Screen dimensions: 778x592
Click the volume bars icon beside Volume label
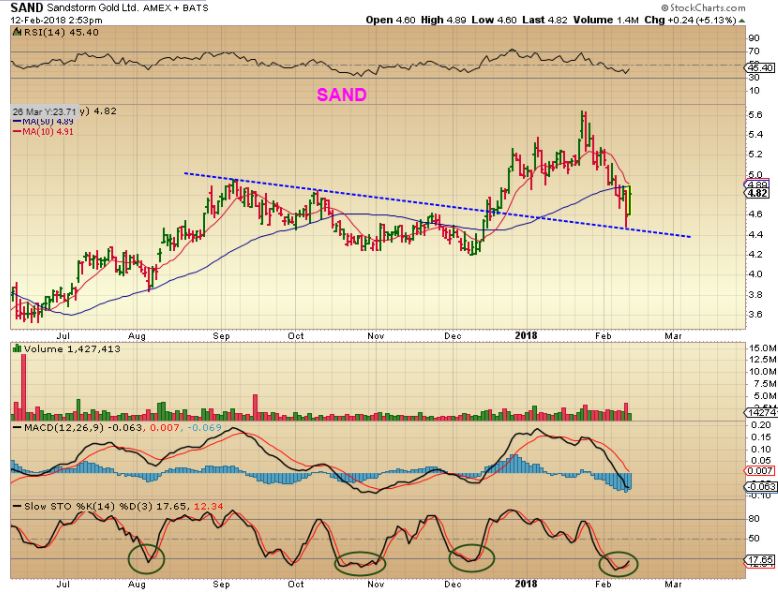coord(17,348)
